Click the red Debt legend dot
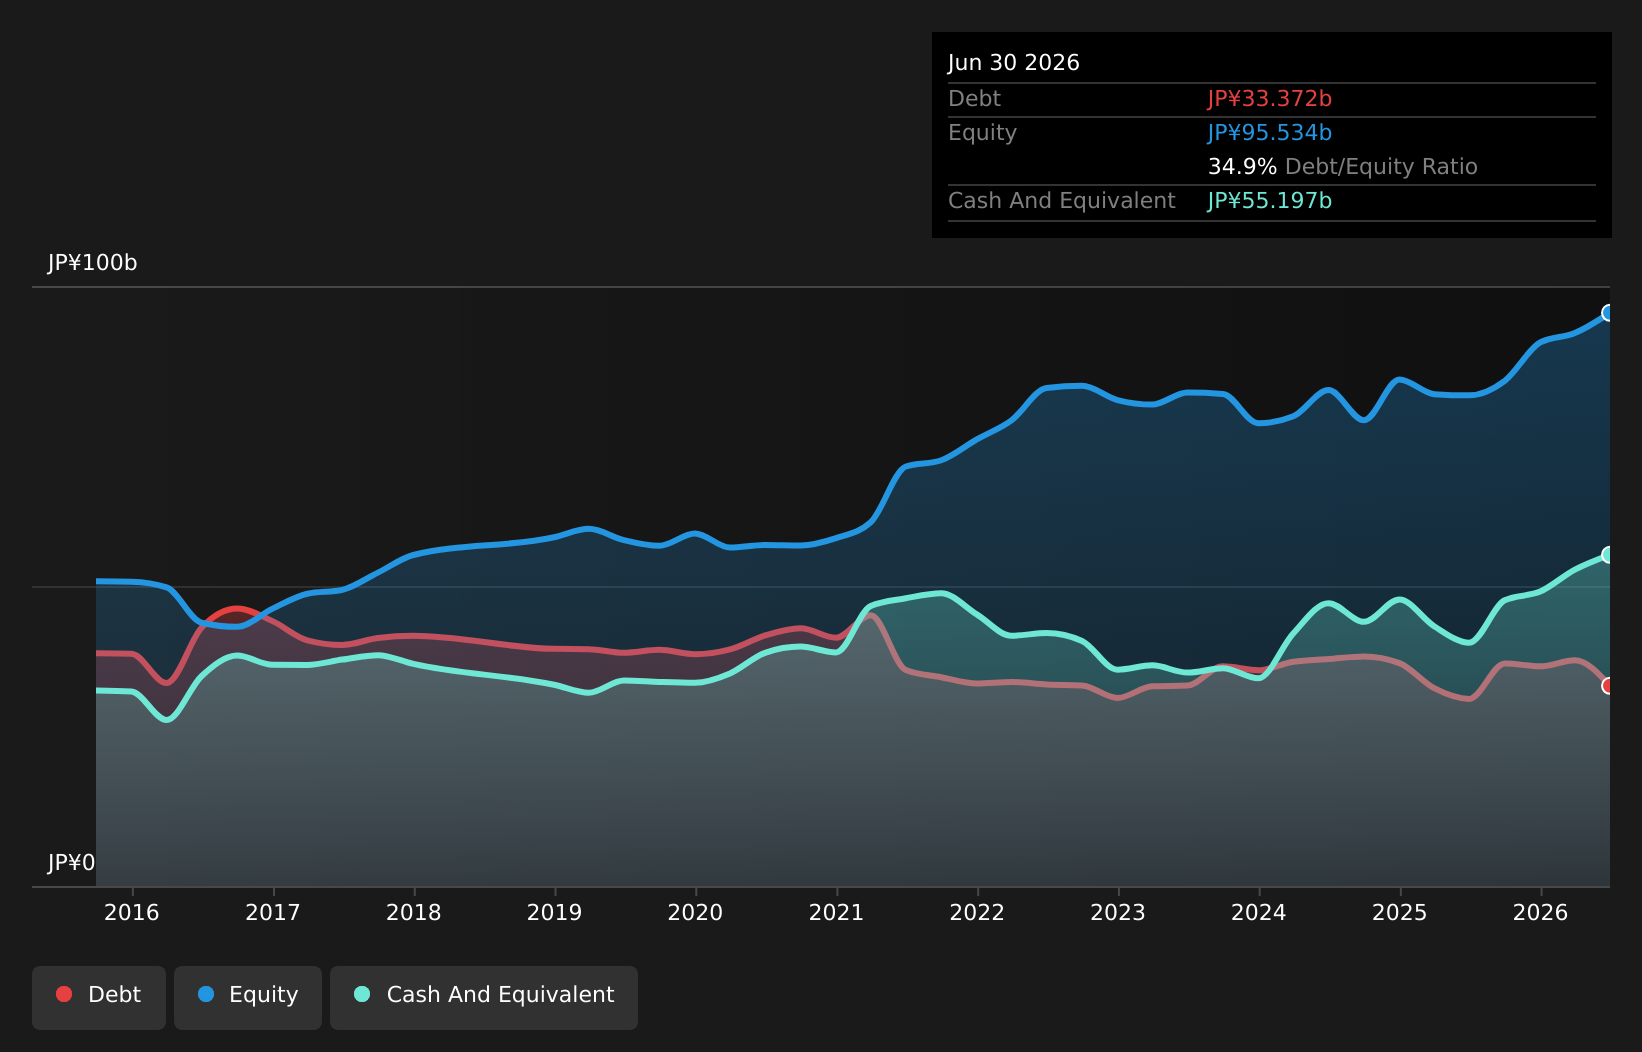This screenshot has height=1052, width=1642. click(64, 994)
